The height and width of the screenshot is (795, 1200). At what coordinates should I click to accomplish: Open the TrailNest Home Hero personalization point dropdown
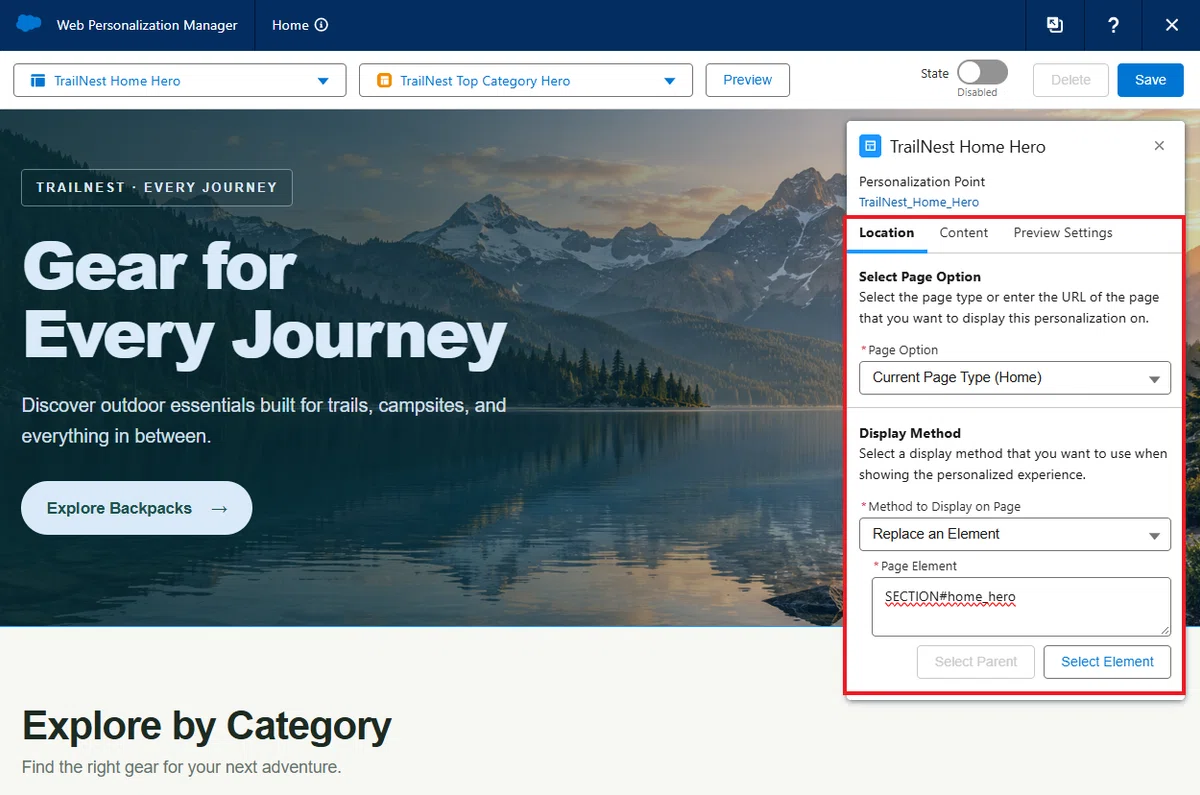(180, 81)
